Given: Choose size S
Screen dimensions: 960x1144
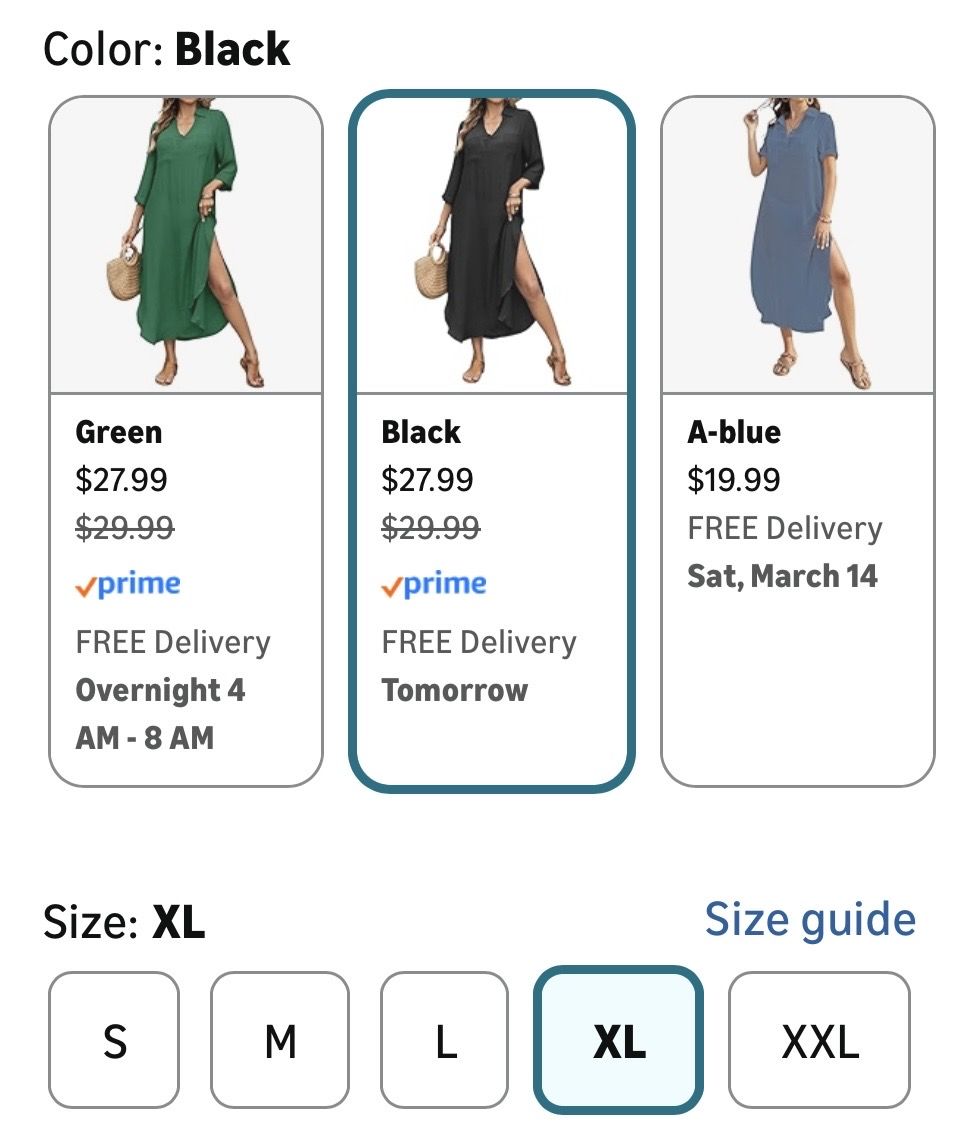Looking at the screenshot, I should (114, 1040).
